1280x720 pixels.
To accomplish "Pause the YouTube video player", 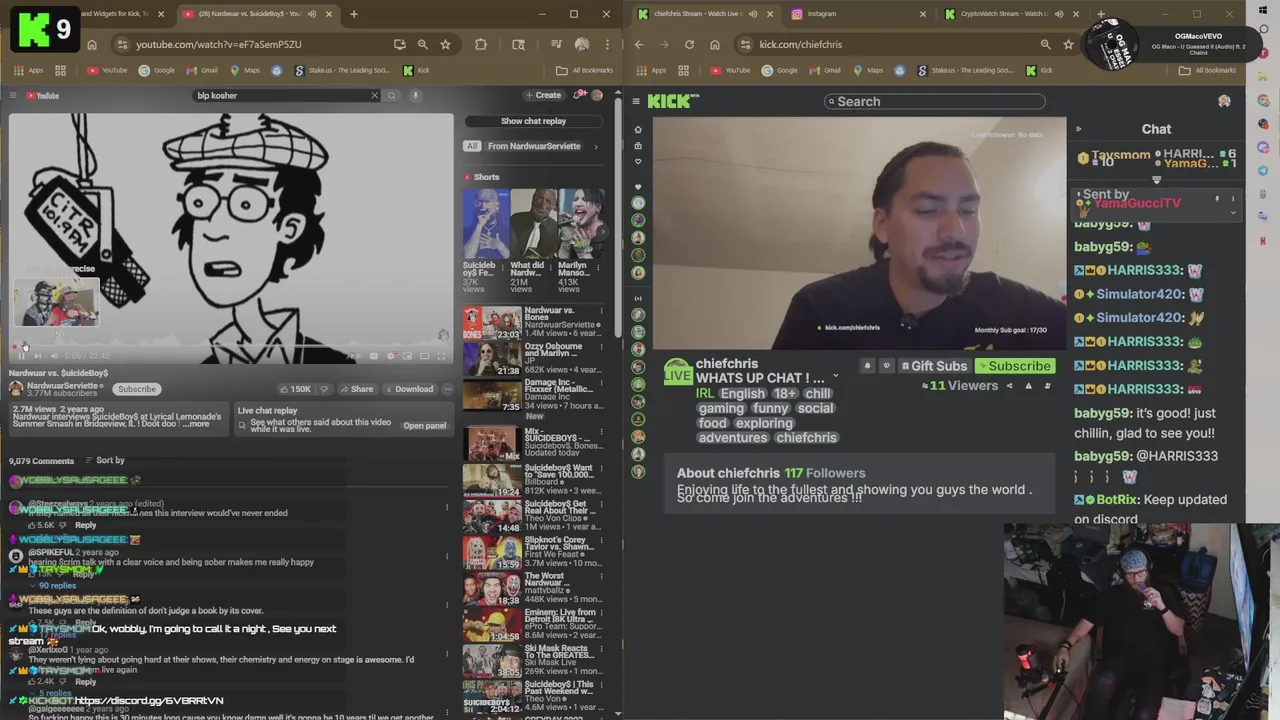I will click(22, 356).
